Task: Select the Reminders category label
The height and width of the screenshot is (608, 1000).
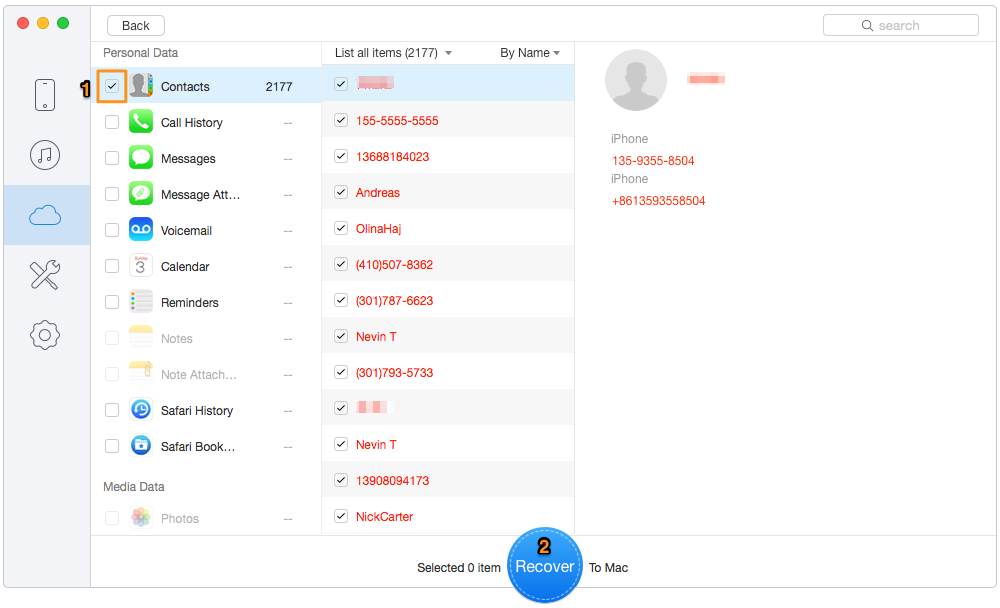Action: pyautogui.click(x=189, y=302)
